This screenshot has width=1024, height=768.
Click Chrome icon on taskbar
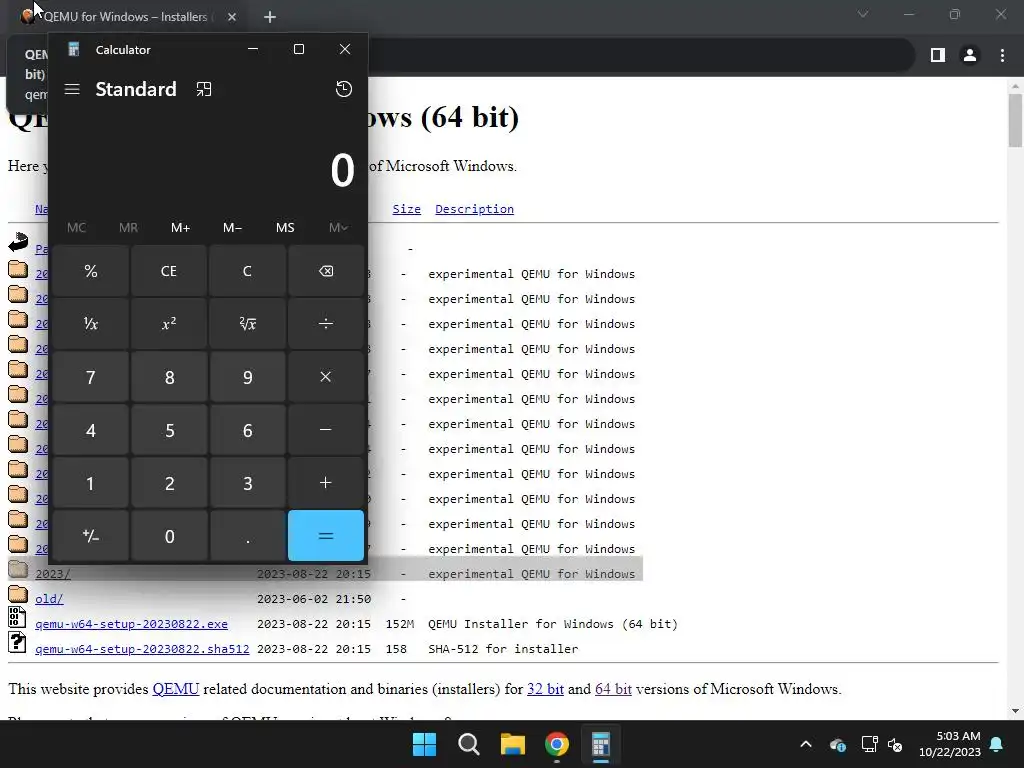coord(556,744)
